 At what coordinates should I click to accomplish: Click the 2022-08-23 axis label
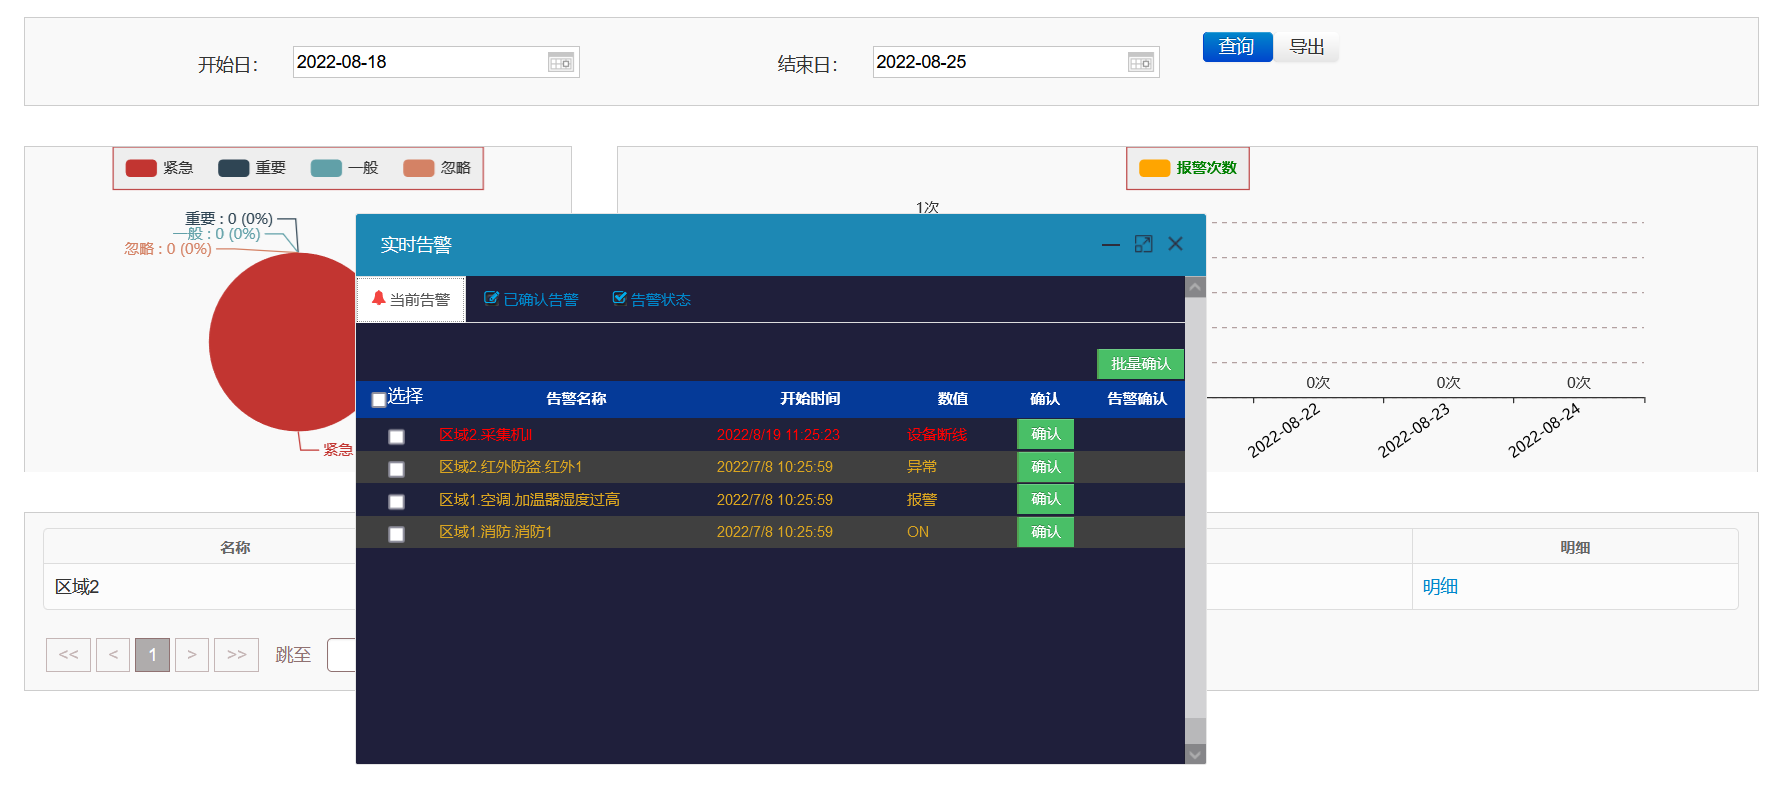click(x=1413, y=431)
